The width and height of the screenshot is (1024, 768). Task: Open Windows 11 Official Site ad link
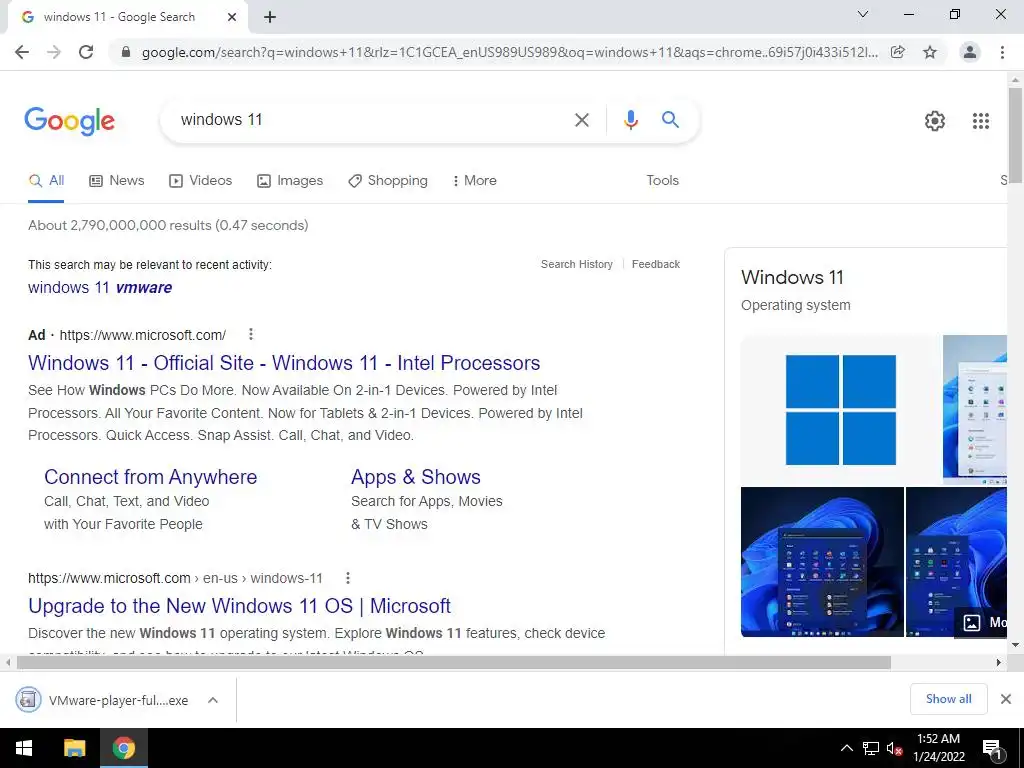coord(284,363)
